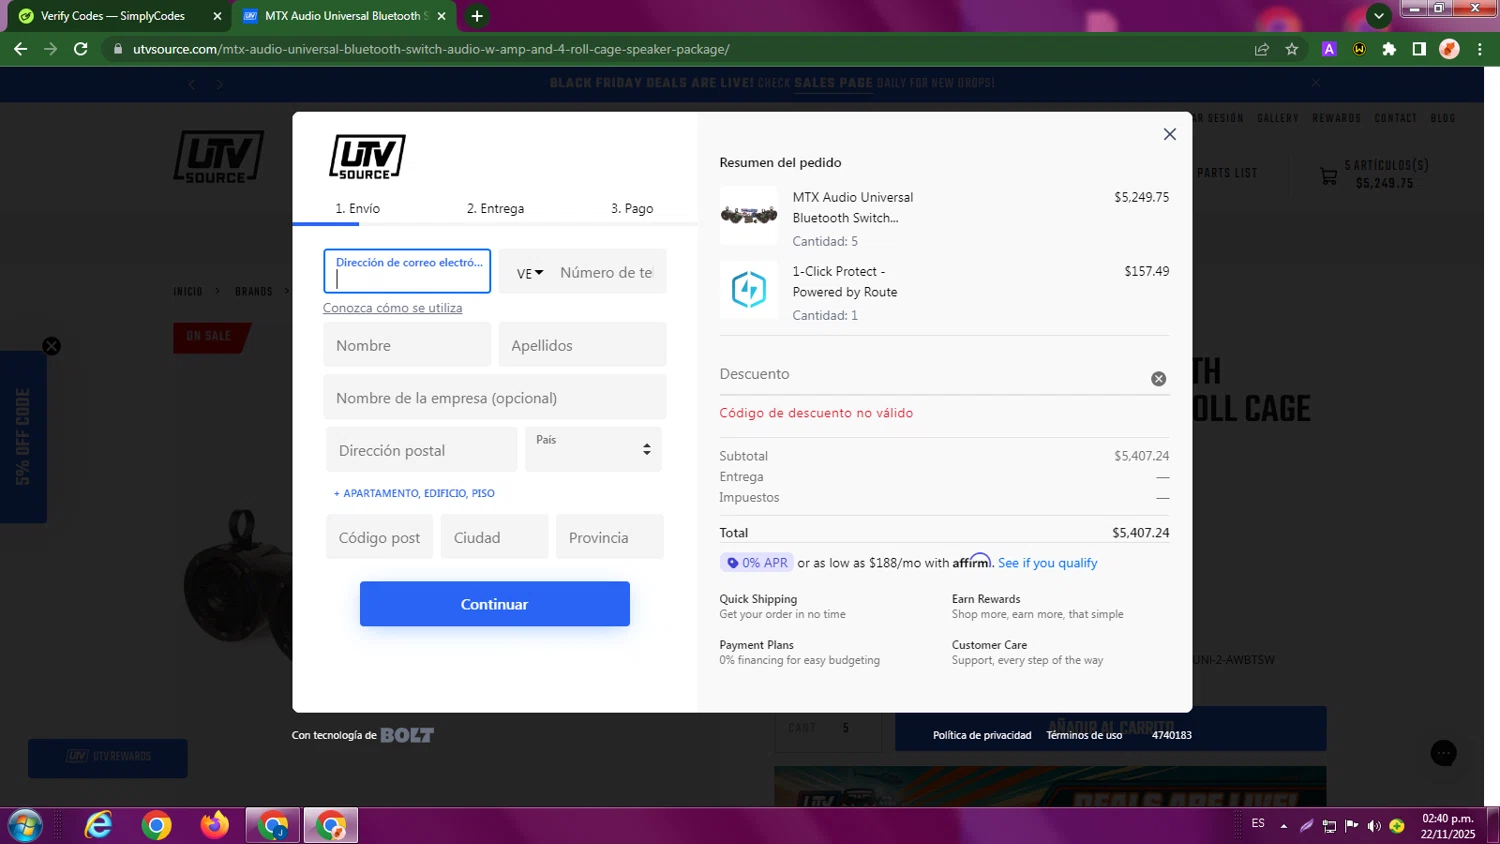Reload the page
The image size is (1500, 844).
pyautogui.click(x=81, y=49)
